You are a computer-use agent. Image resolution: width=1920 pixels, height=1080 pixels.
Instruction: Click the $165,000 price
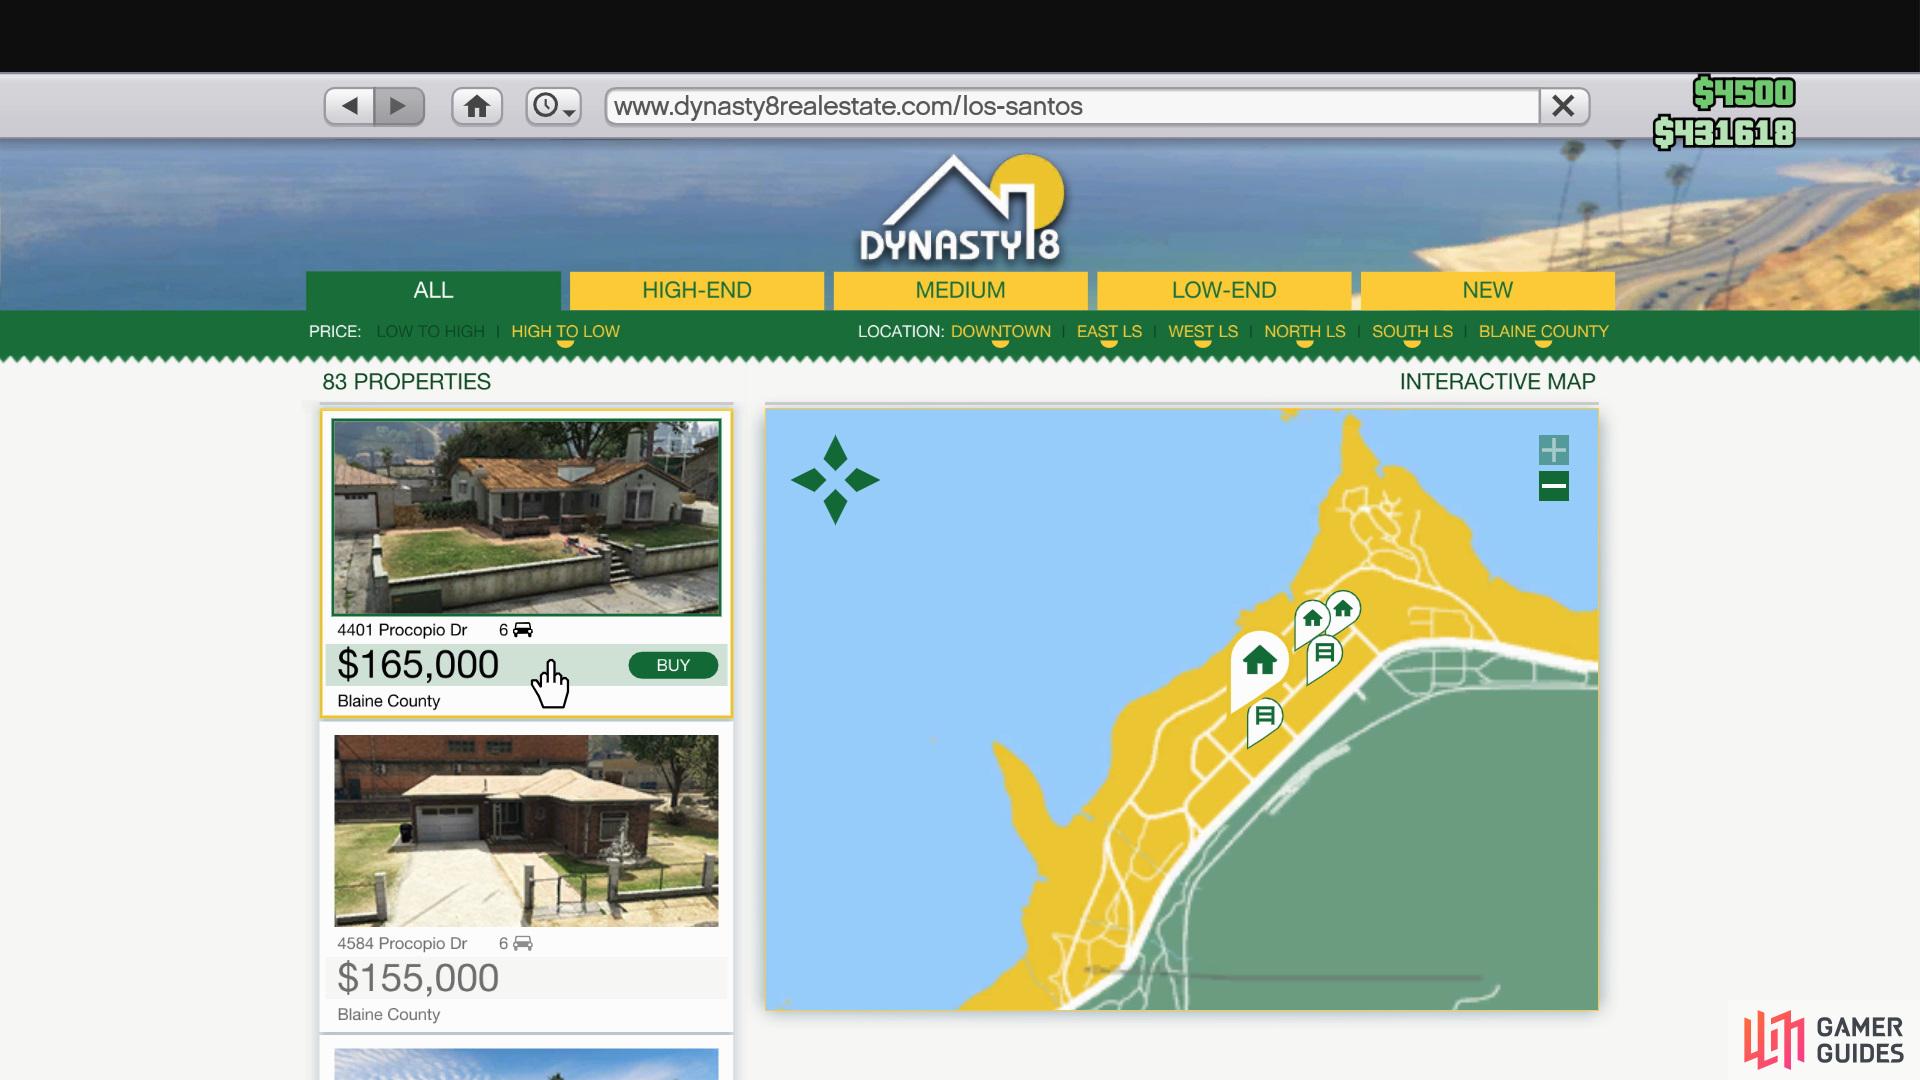pos(418,665)
